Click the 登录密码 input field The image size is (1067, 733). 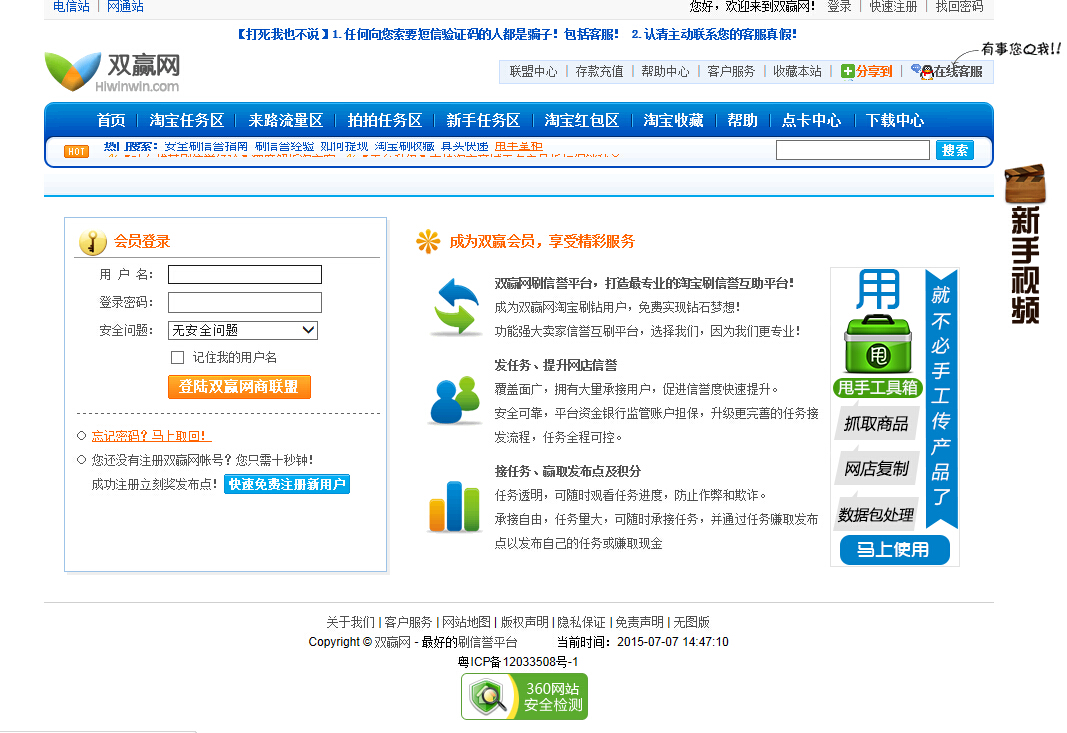(245, 302)
